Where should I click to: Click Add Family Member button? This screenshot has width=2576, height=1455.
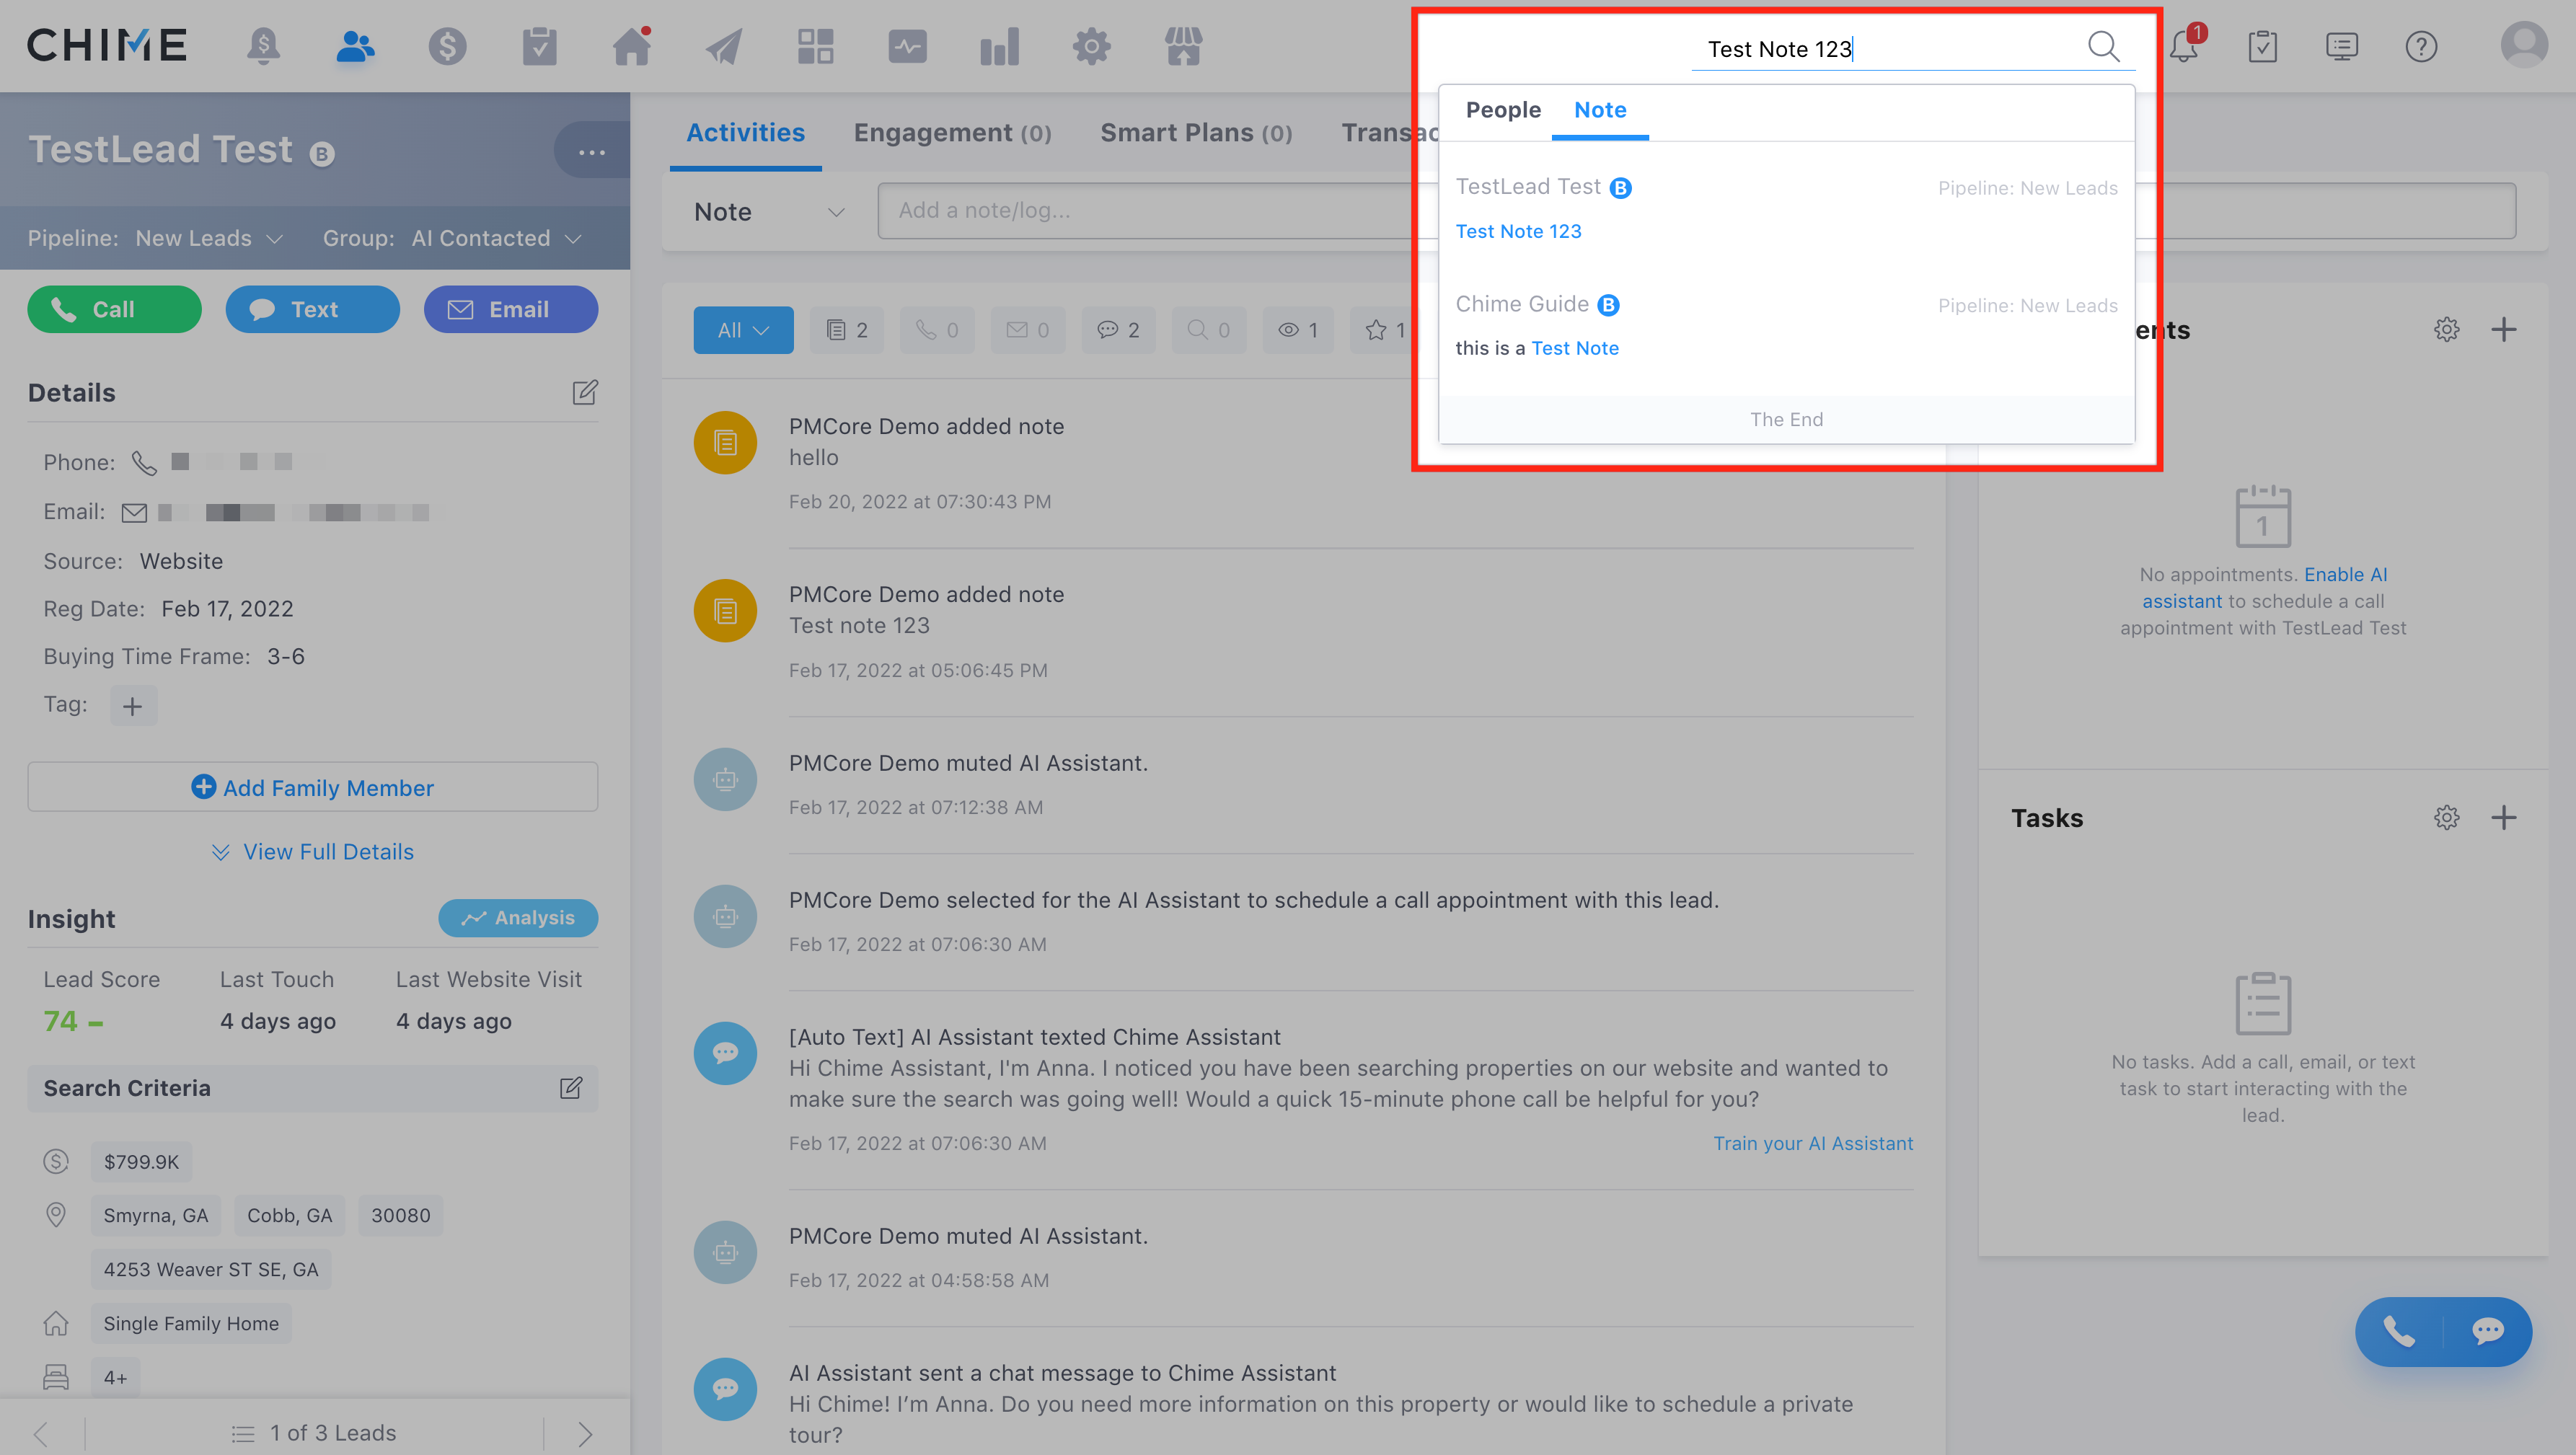click(313, 787)
